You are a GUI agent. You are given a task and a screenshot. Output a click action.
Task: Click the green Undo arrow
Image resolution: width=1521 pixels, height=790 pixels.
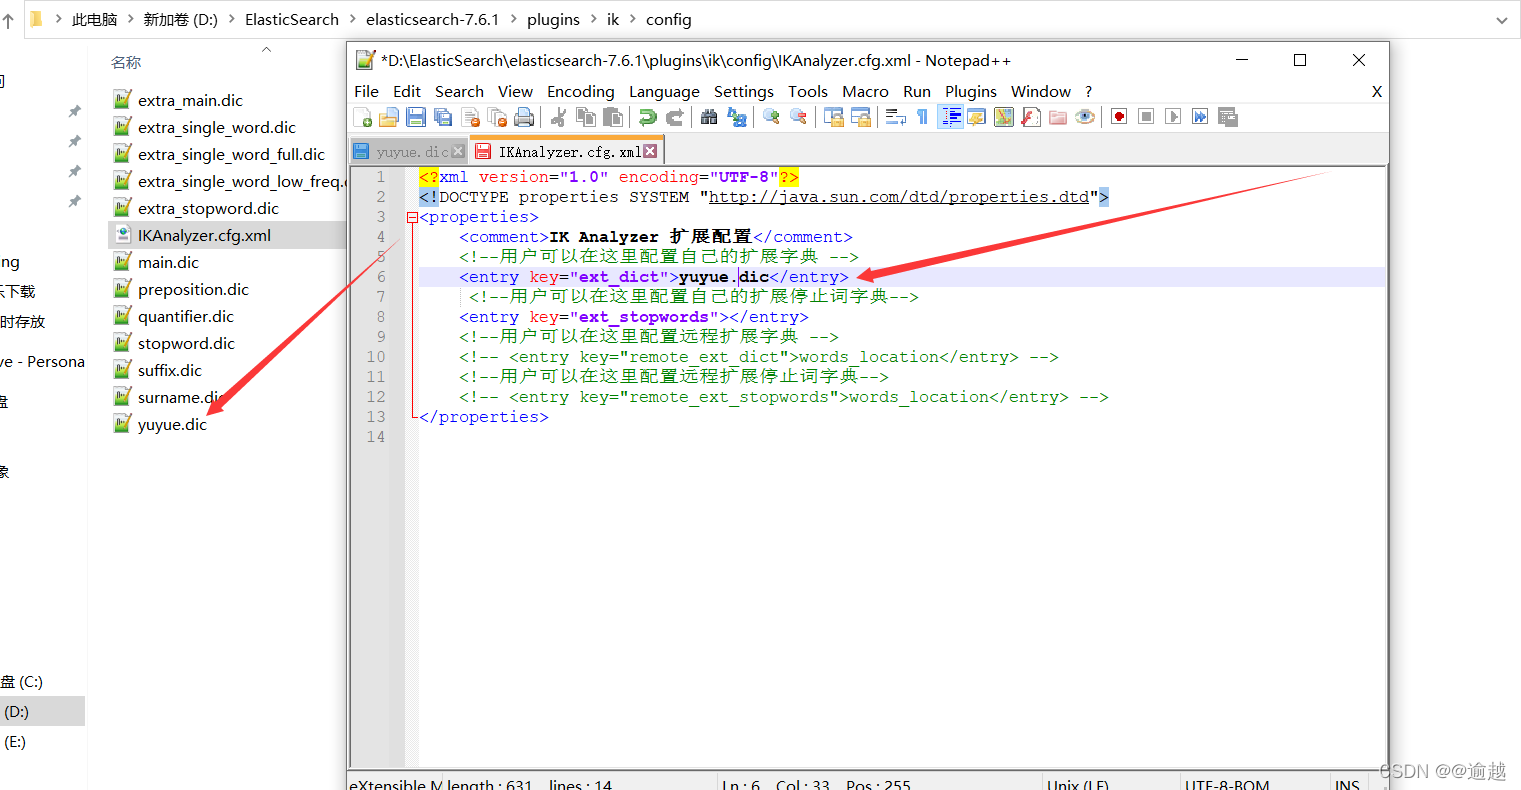(648, 117)
